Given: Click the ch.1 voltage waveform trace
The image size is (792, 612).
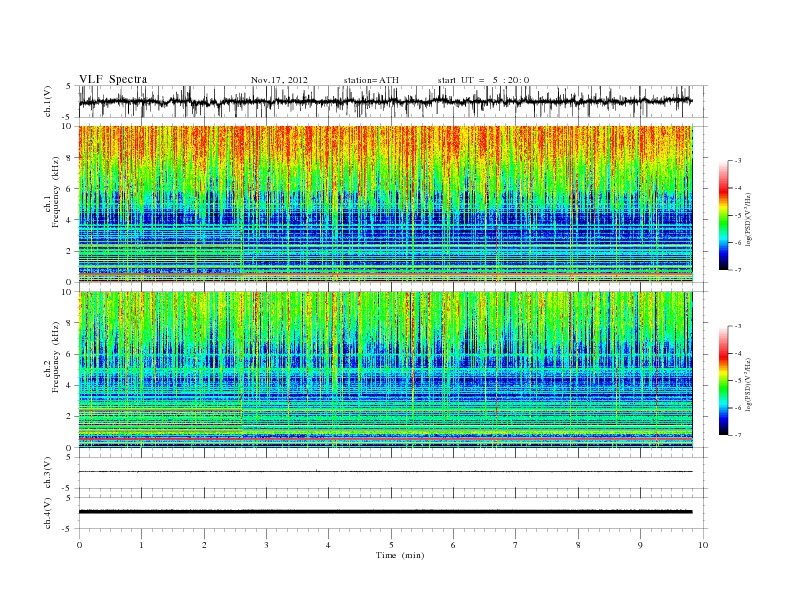Looking at the screenshot, I should pos(385,101).
